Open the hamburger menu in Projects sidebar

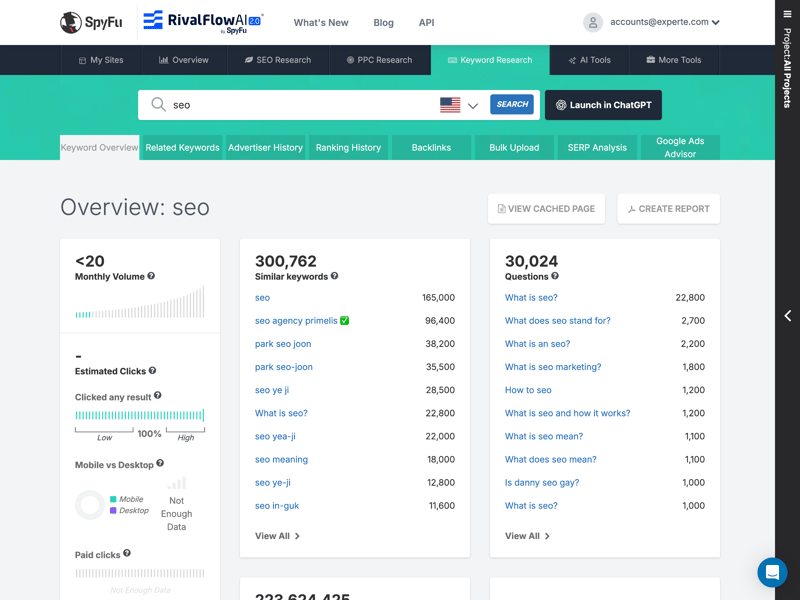tap(787, 14)
